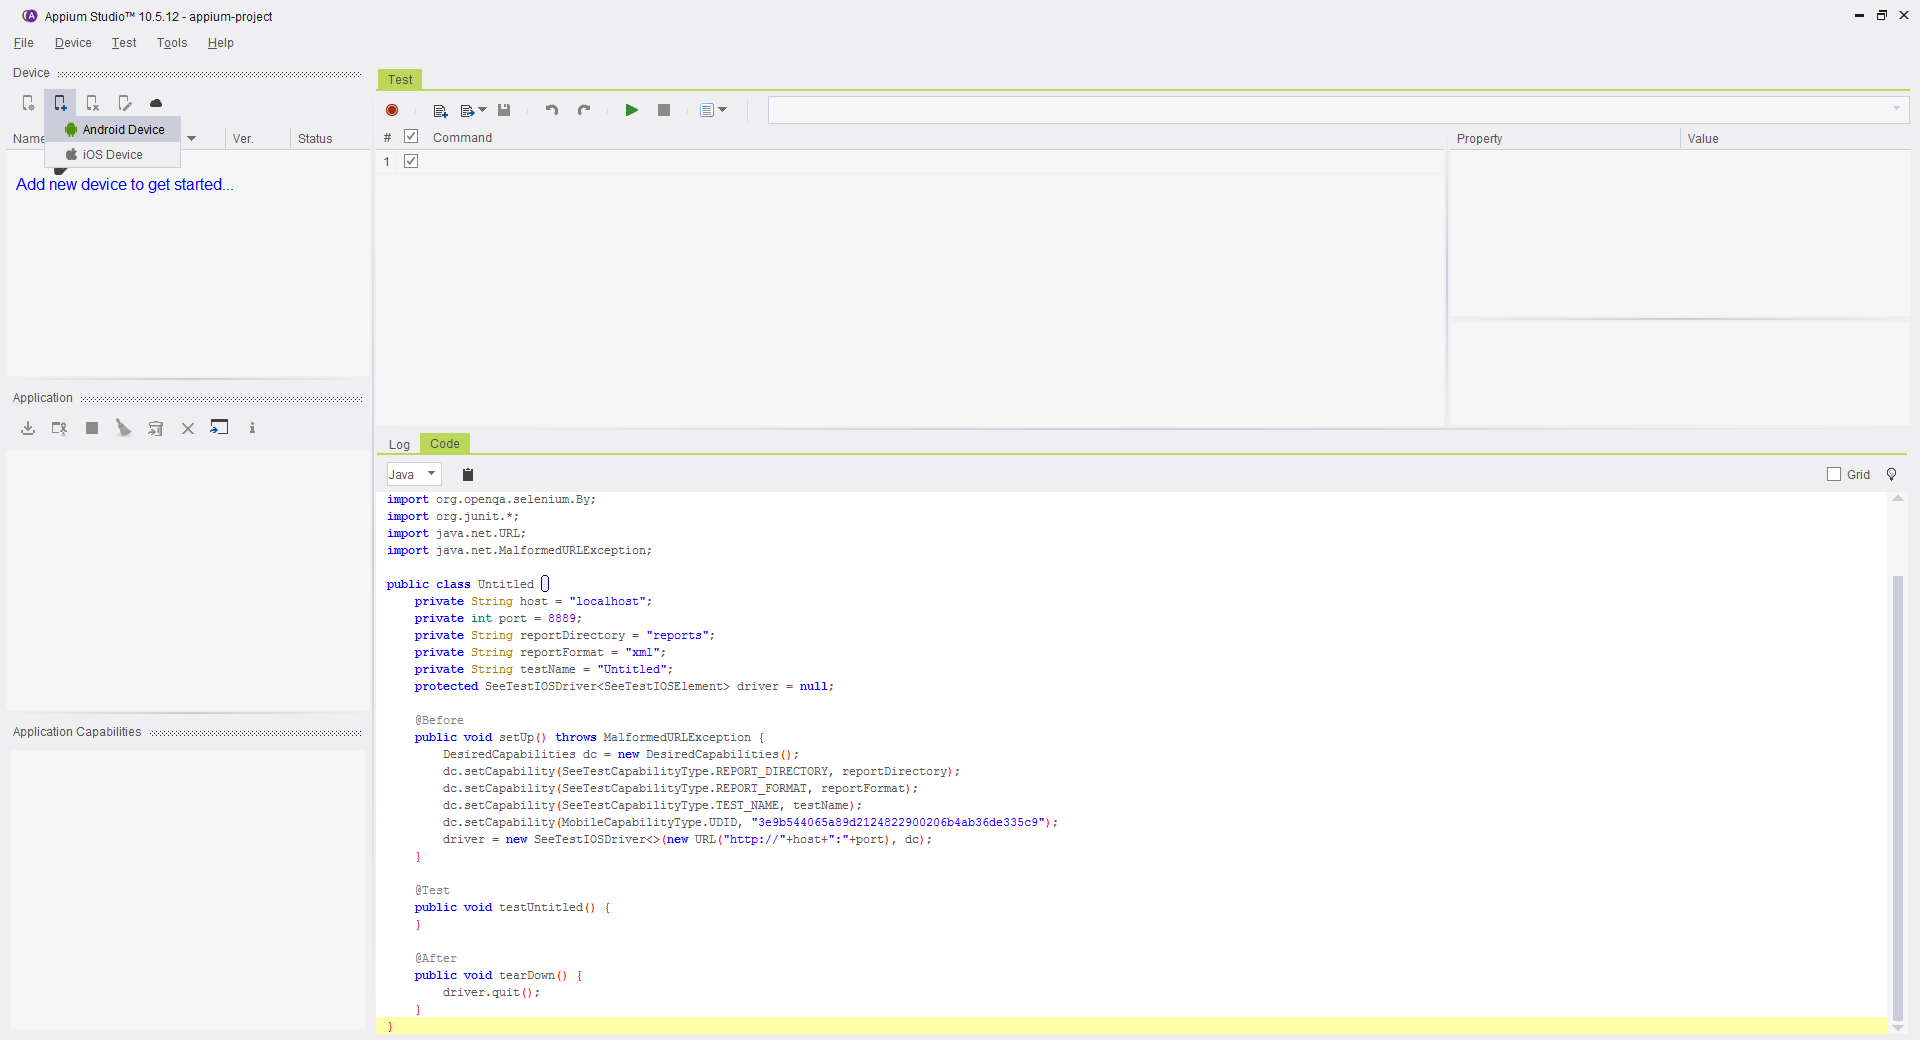
Task: Choose Android Device from the popup
Action: pyautogui.click(x=122, y=129)
